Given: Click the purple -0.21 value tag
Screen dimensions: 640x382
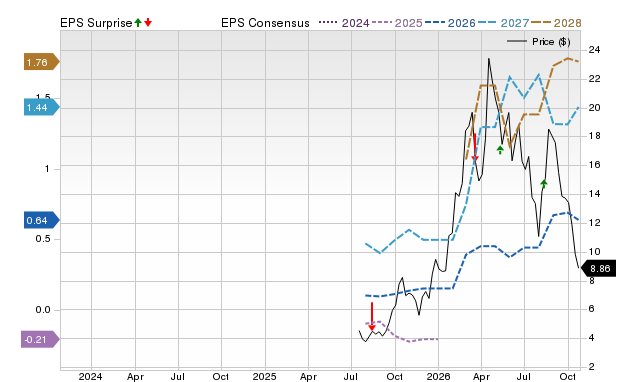Looking at the screenshot, I should point(40,339).
